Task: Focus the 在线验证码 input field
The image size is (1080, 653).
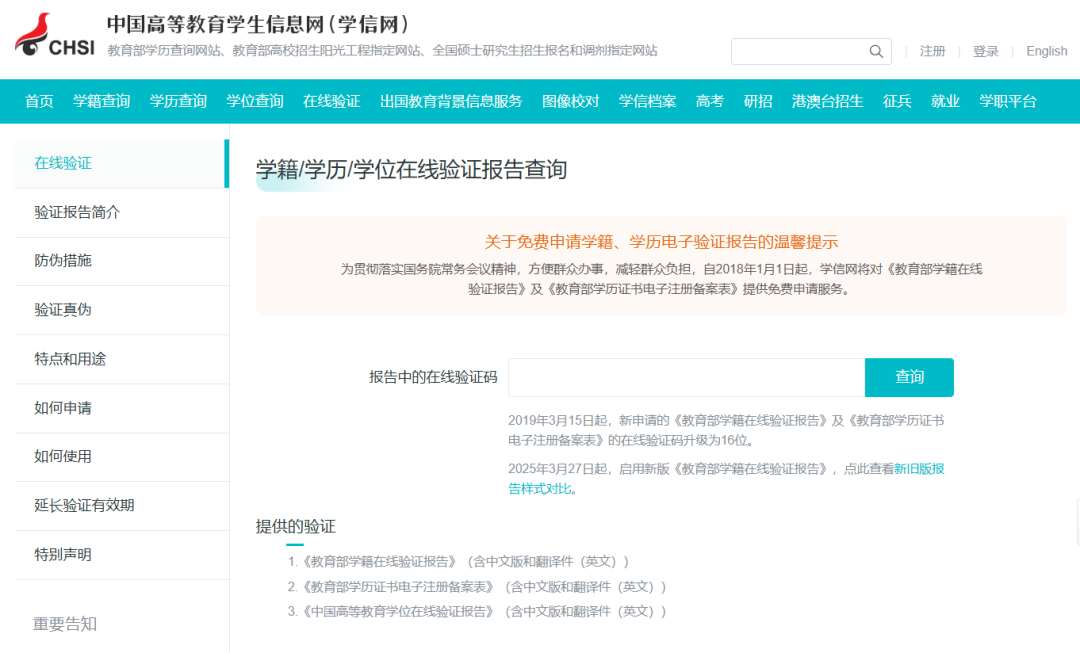Action: (686, 378)
